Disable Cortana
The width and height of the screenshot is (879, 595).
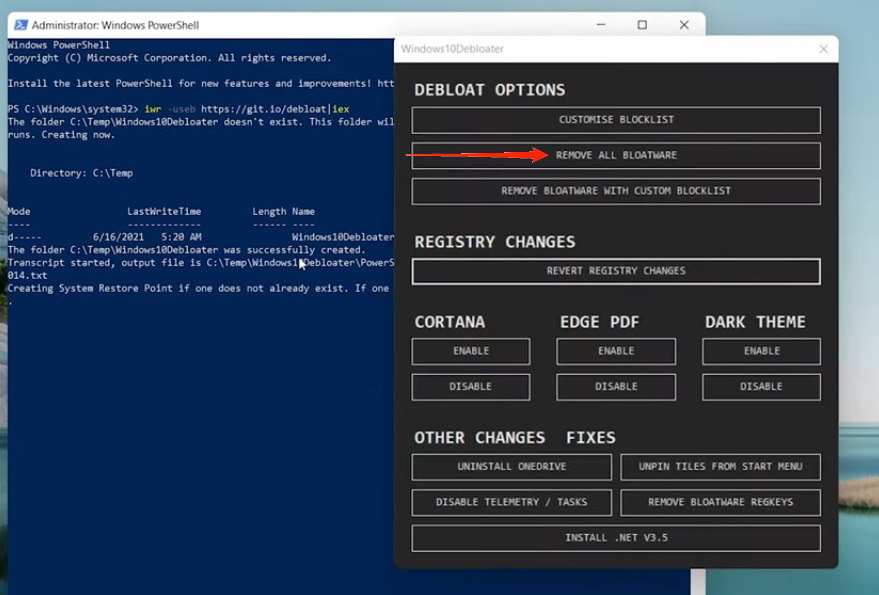470,387
